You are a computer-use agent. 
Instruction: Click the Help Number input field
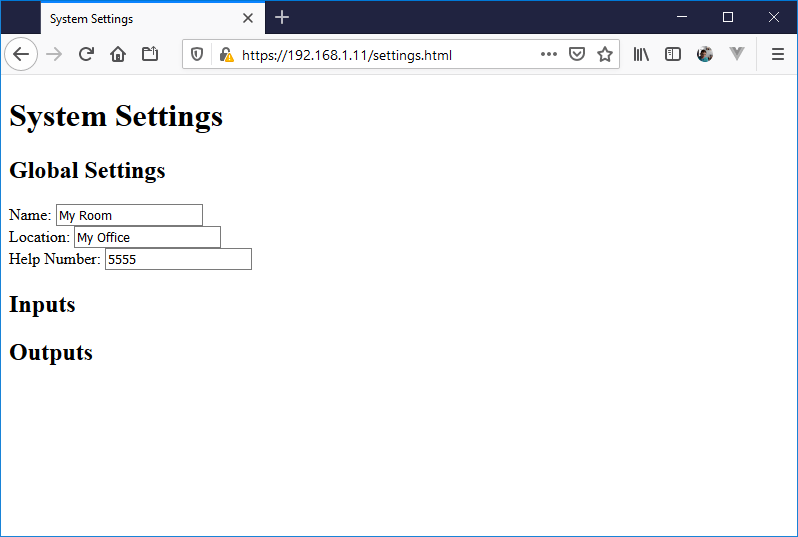[178, 259]
